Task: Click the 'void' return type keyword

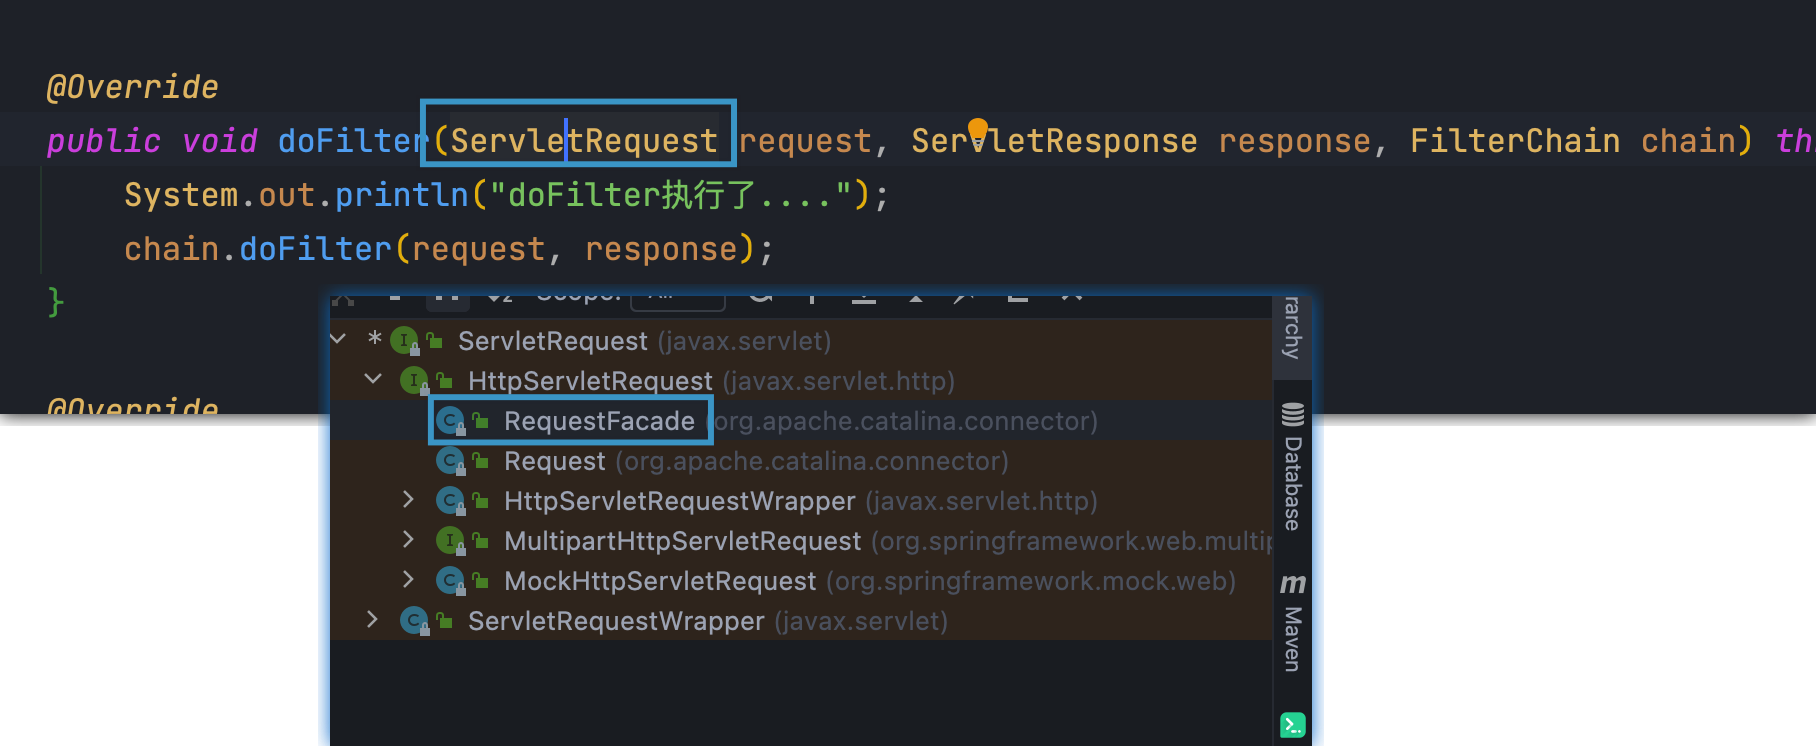Action: [220, 141]
